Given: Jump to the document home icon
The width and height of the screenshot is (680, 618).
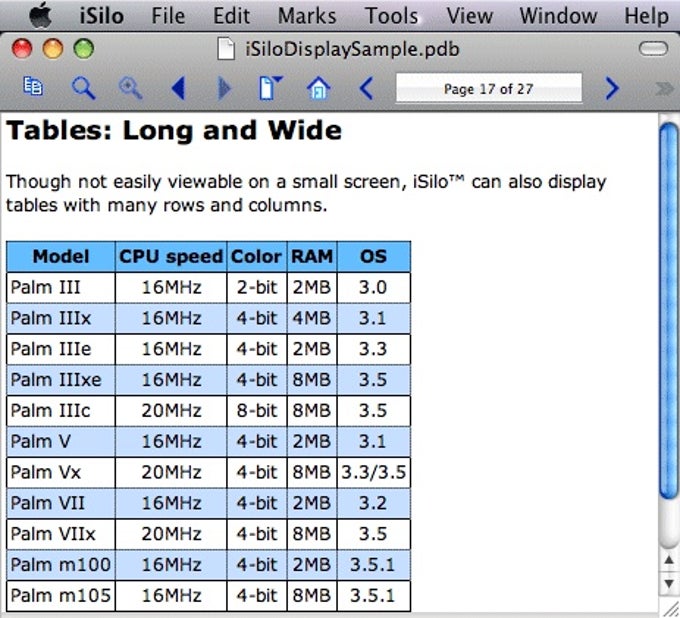Looking at the screenshot, I should coord(318,88).
